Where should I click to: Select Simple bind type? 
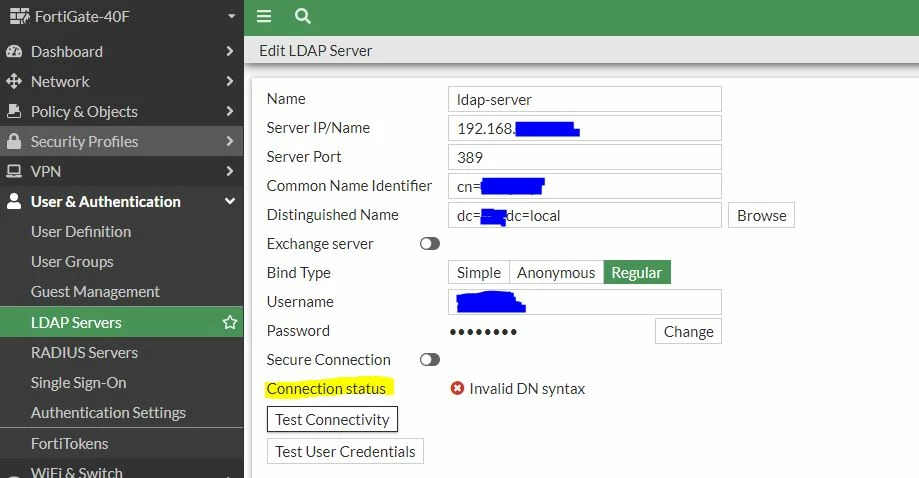pos(479,272)
